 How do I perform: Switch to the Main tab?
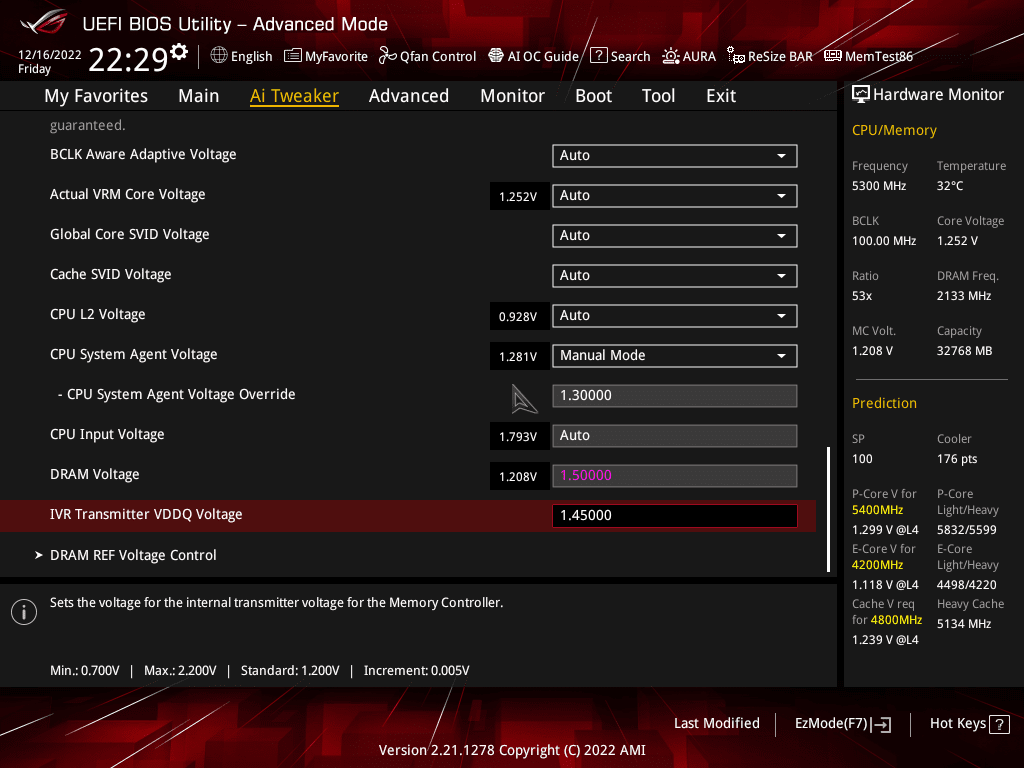[x=199, y=96]
